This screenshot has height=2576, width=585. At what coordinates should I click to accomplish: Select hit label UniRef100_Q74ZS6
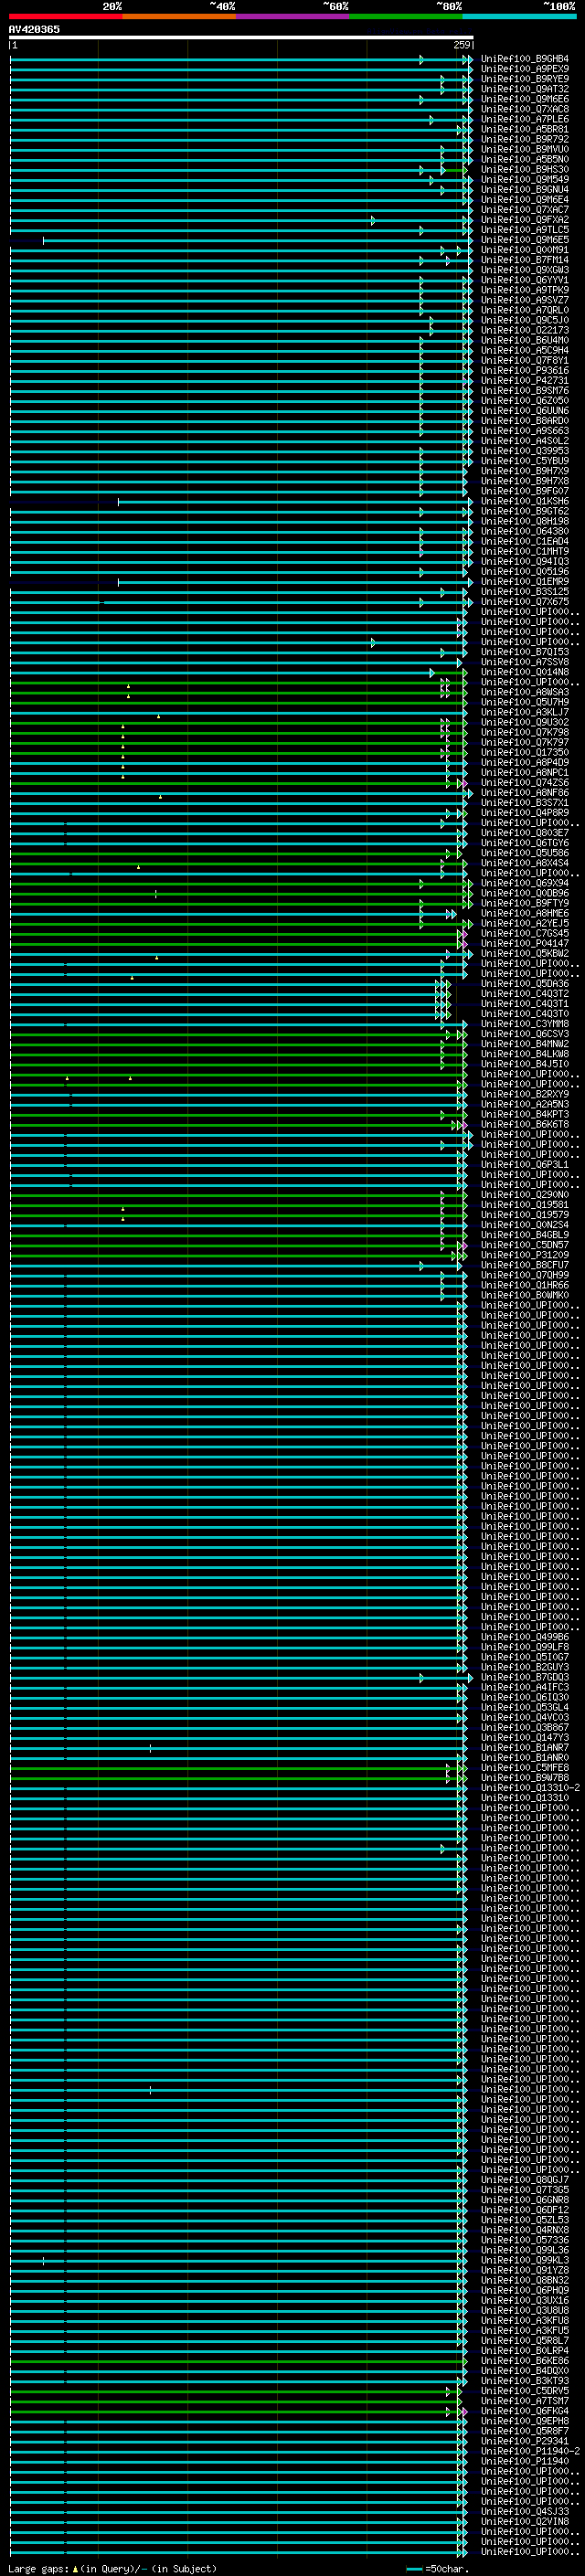pyautogui.click(x=525, y=783)
